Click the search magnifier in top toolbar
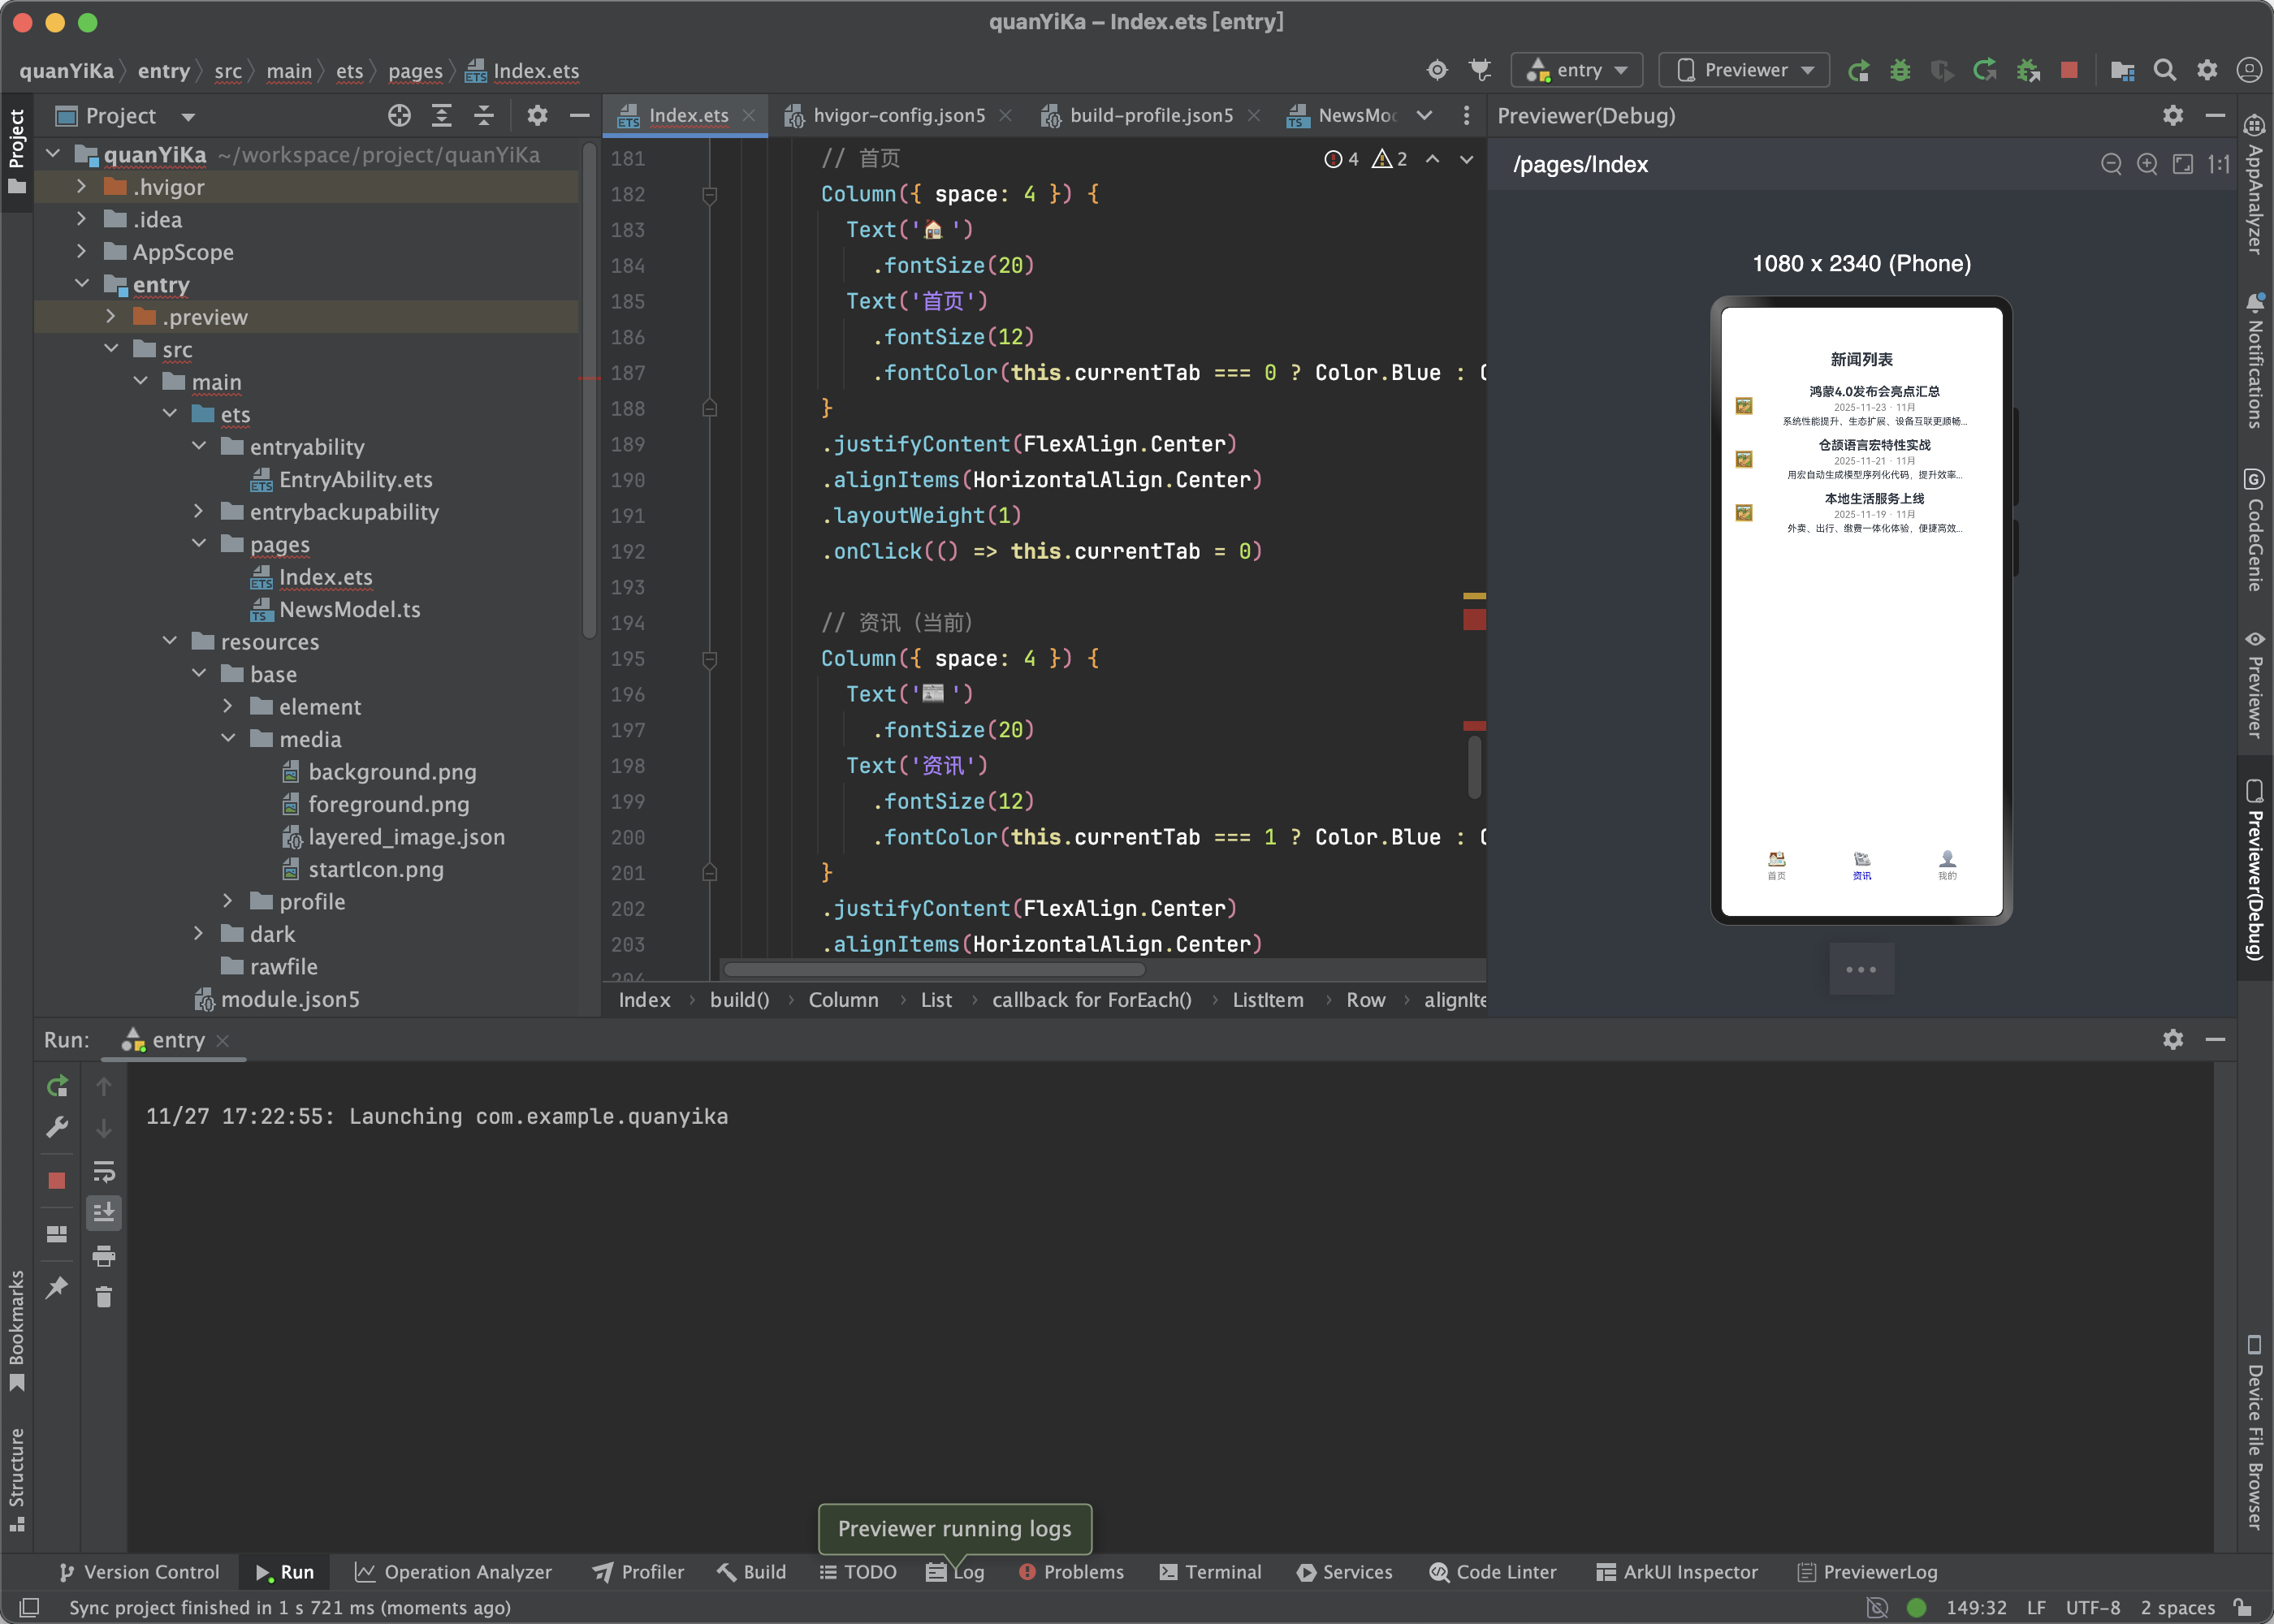Image resolution: width=2274 pixels, height=1624 pixels. [2165, 70]
